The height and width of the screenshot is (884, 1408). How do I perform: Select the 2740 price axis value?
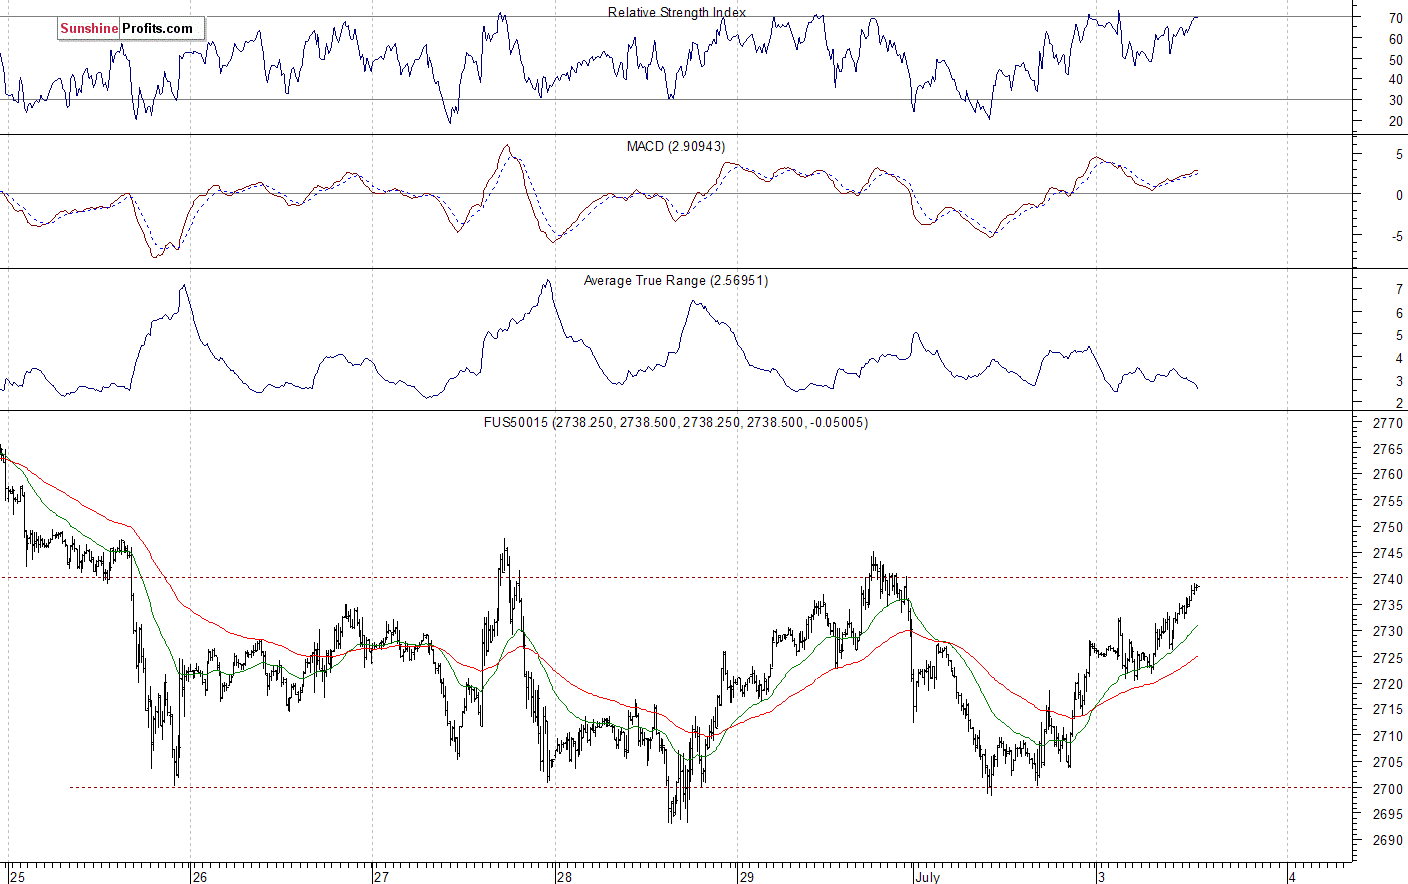tap(1387, 580)
